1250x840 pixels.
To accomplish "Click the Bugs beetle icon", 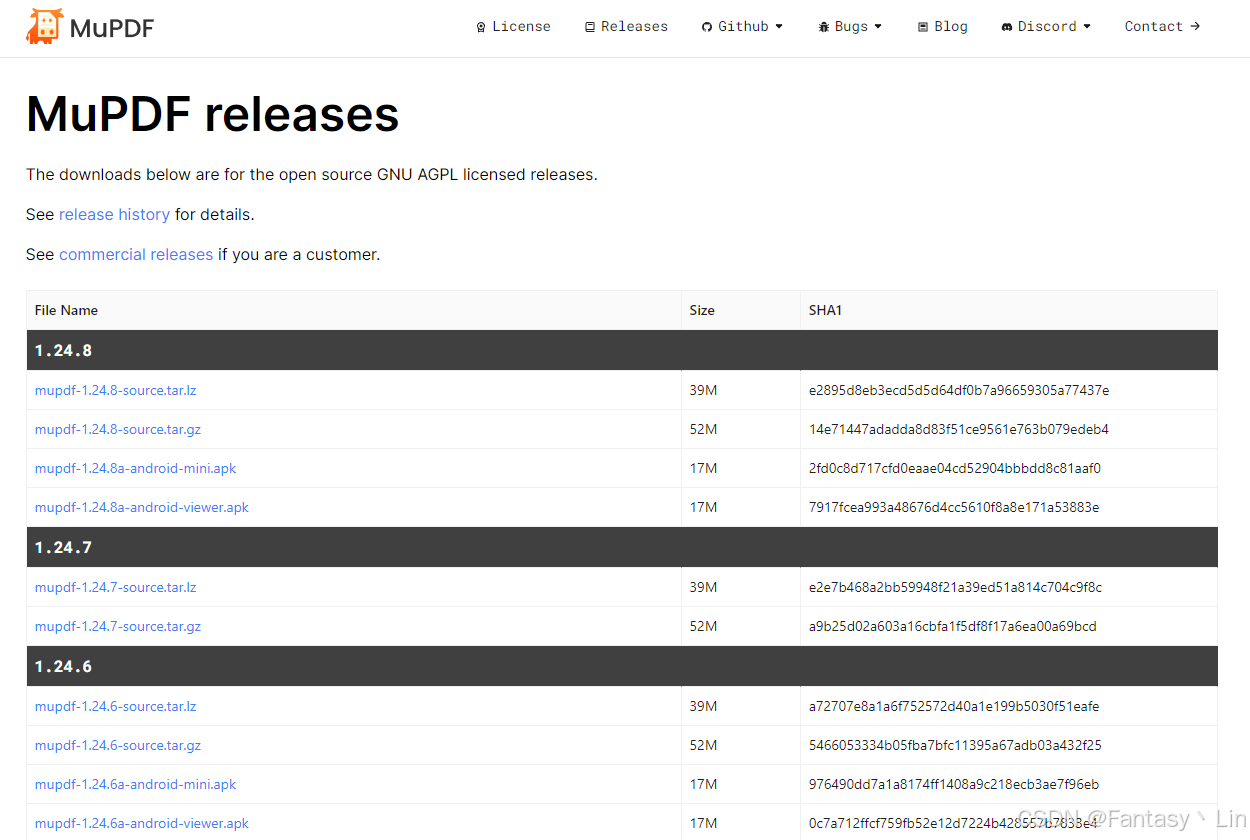I will 824,27.
